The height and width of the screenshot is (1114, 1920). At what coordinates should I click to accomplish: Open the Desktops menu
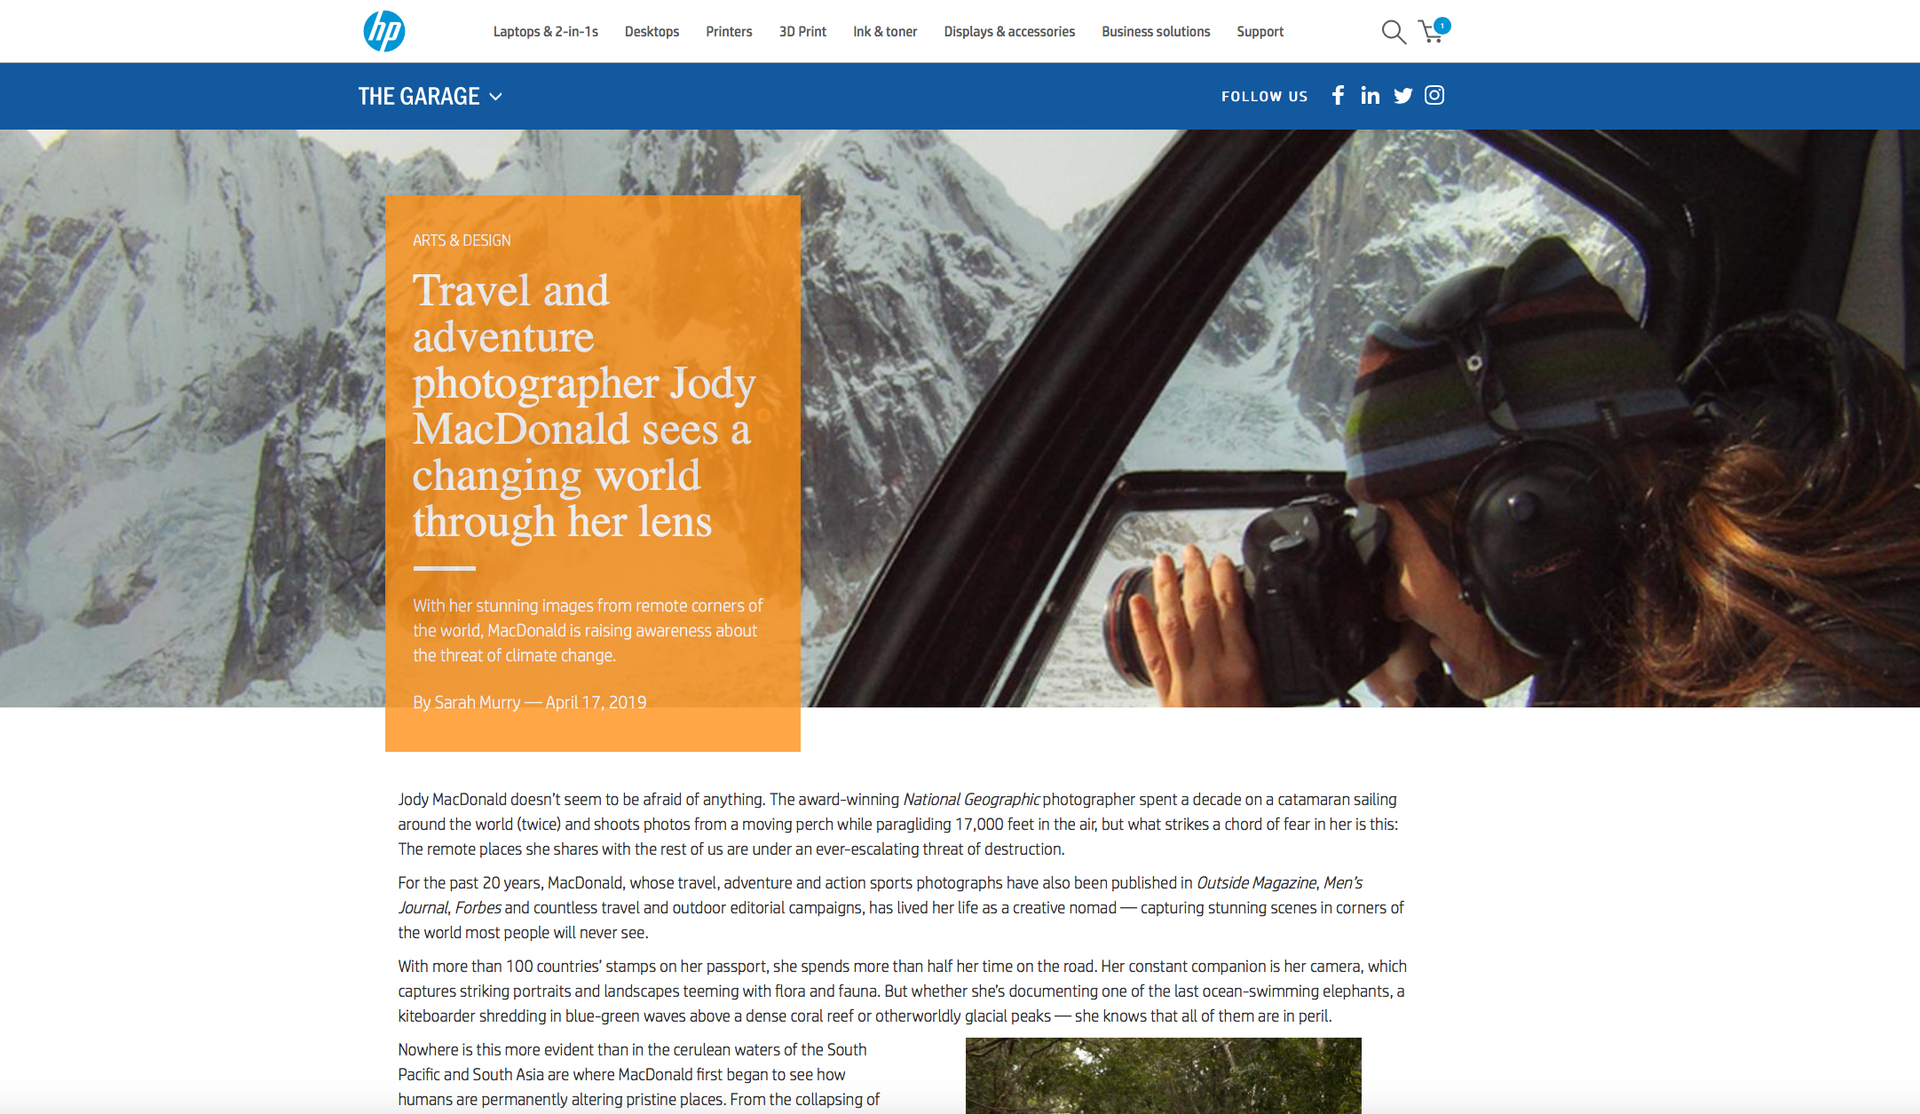click(652, 32)
